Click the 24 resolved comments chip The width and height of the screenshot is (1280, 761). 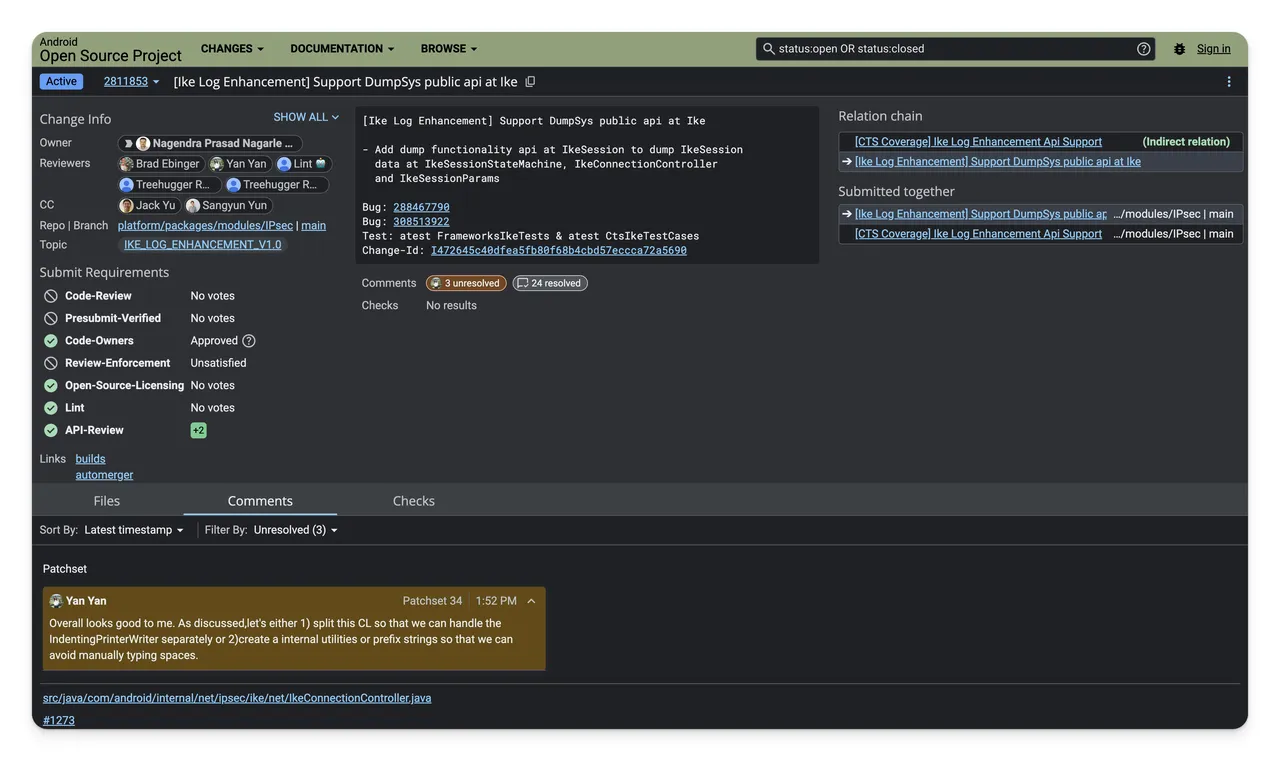pyautogui.click(x=550, y=283)
